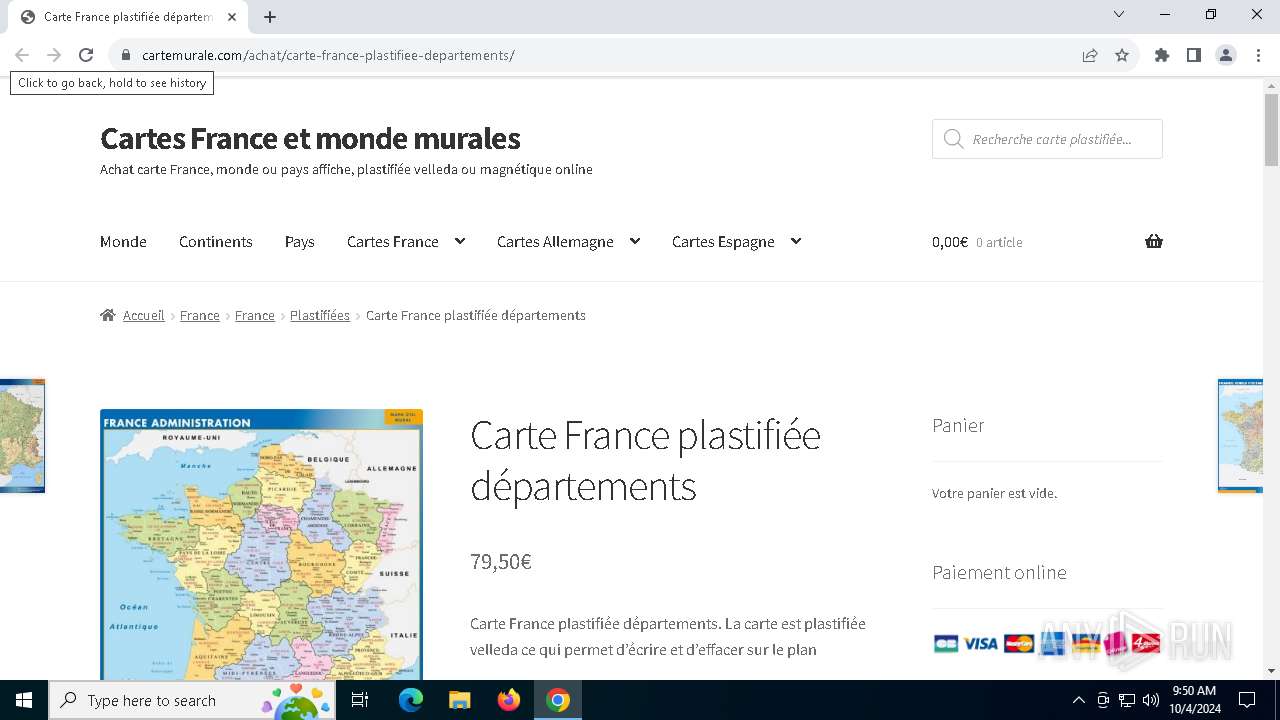
Task: Click the home icon in breadcrumbs
Action: 108,315
